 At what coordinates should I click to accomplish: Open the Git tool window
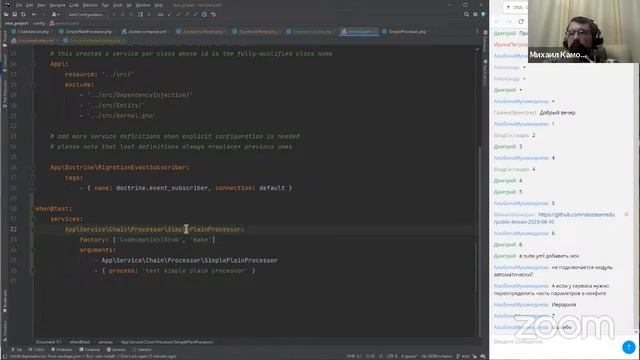[x=17, y=350]
